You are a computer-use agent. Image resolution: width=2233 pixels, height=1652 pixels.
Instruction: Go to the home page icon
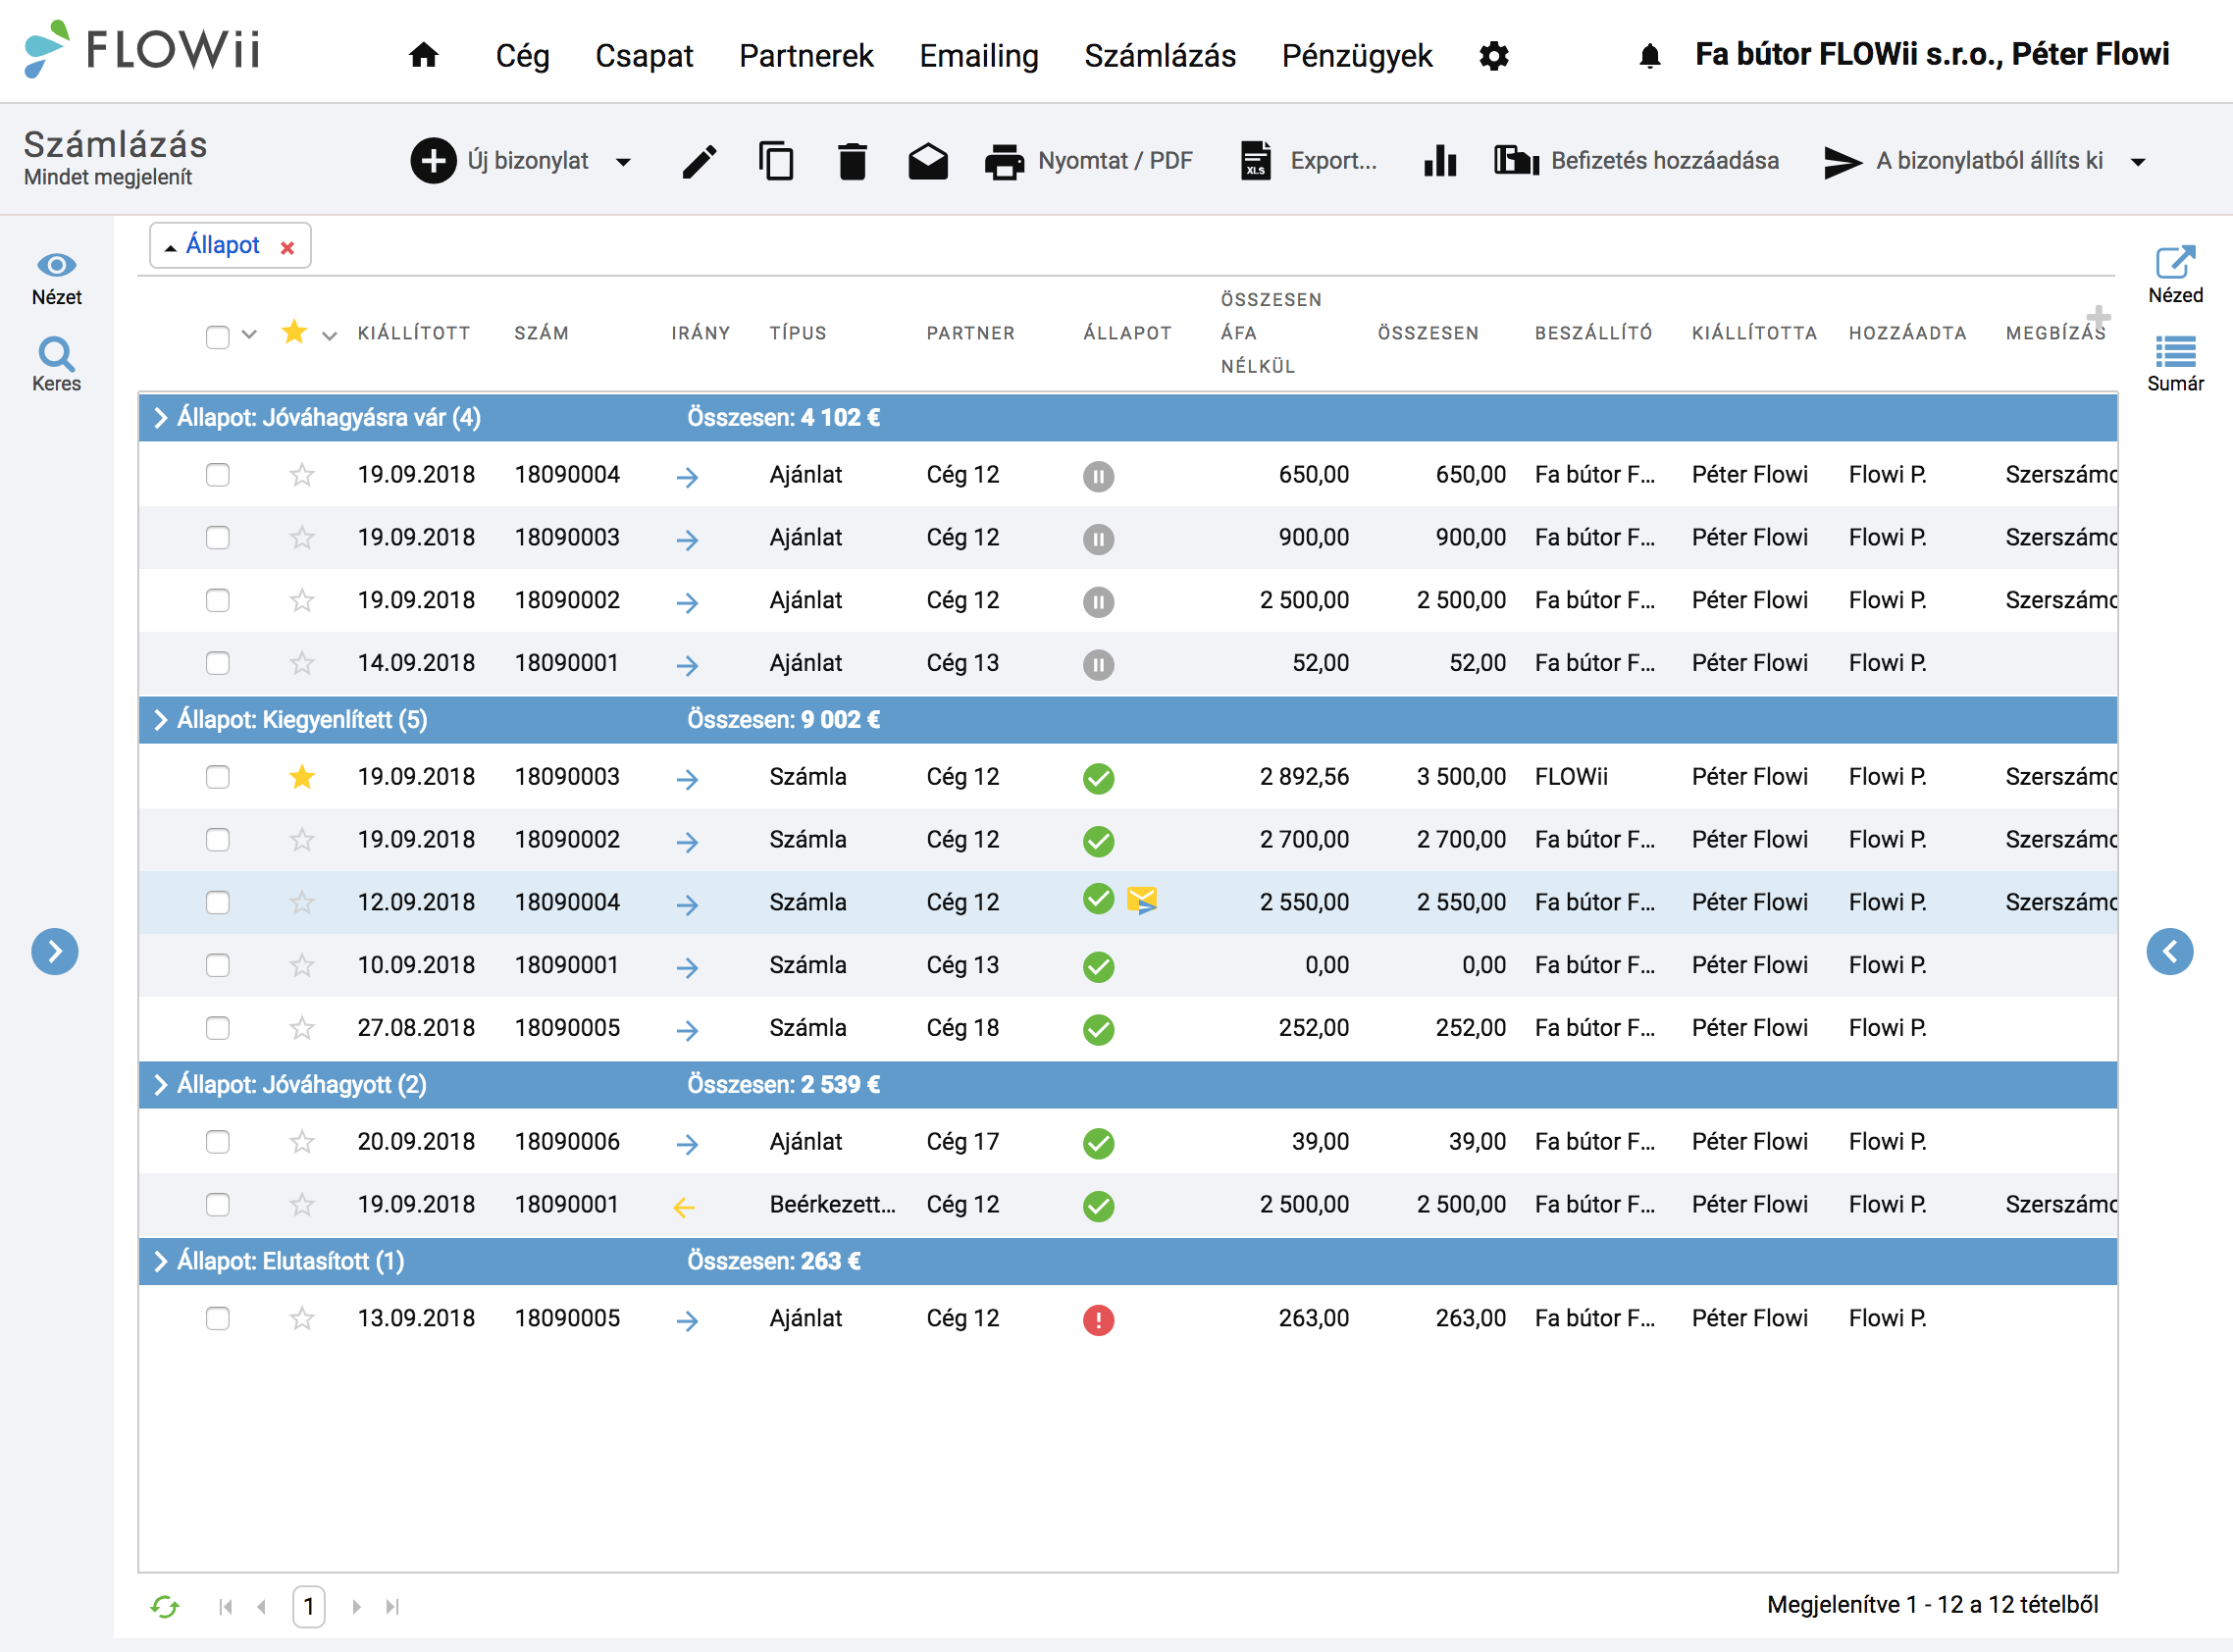(x=423, y=55)
